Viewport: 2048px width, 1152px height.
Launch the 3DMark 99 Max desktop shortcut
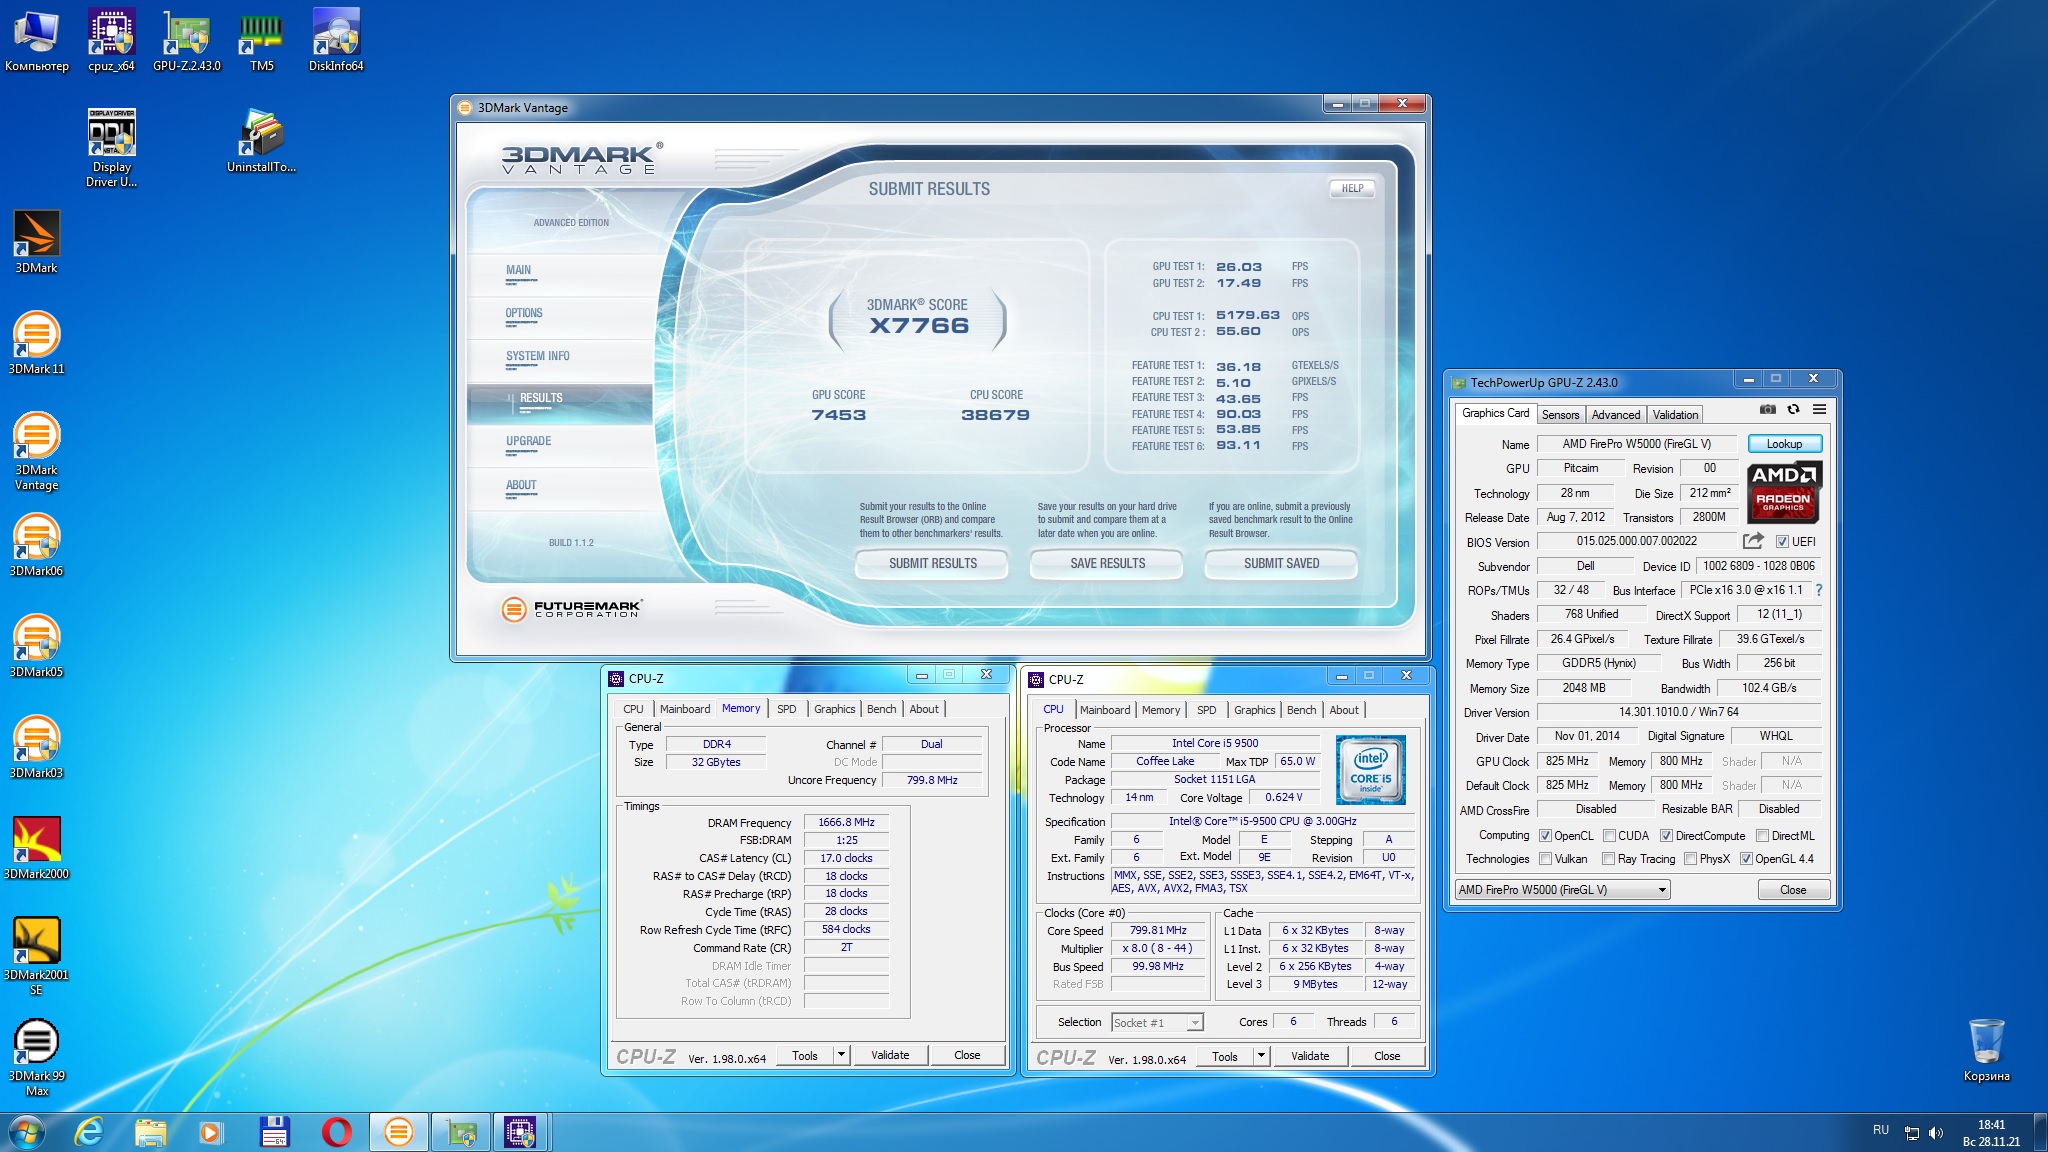point(36,1057)
